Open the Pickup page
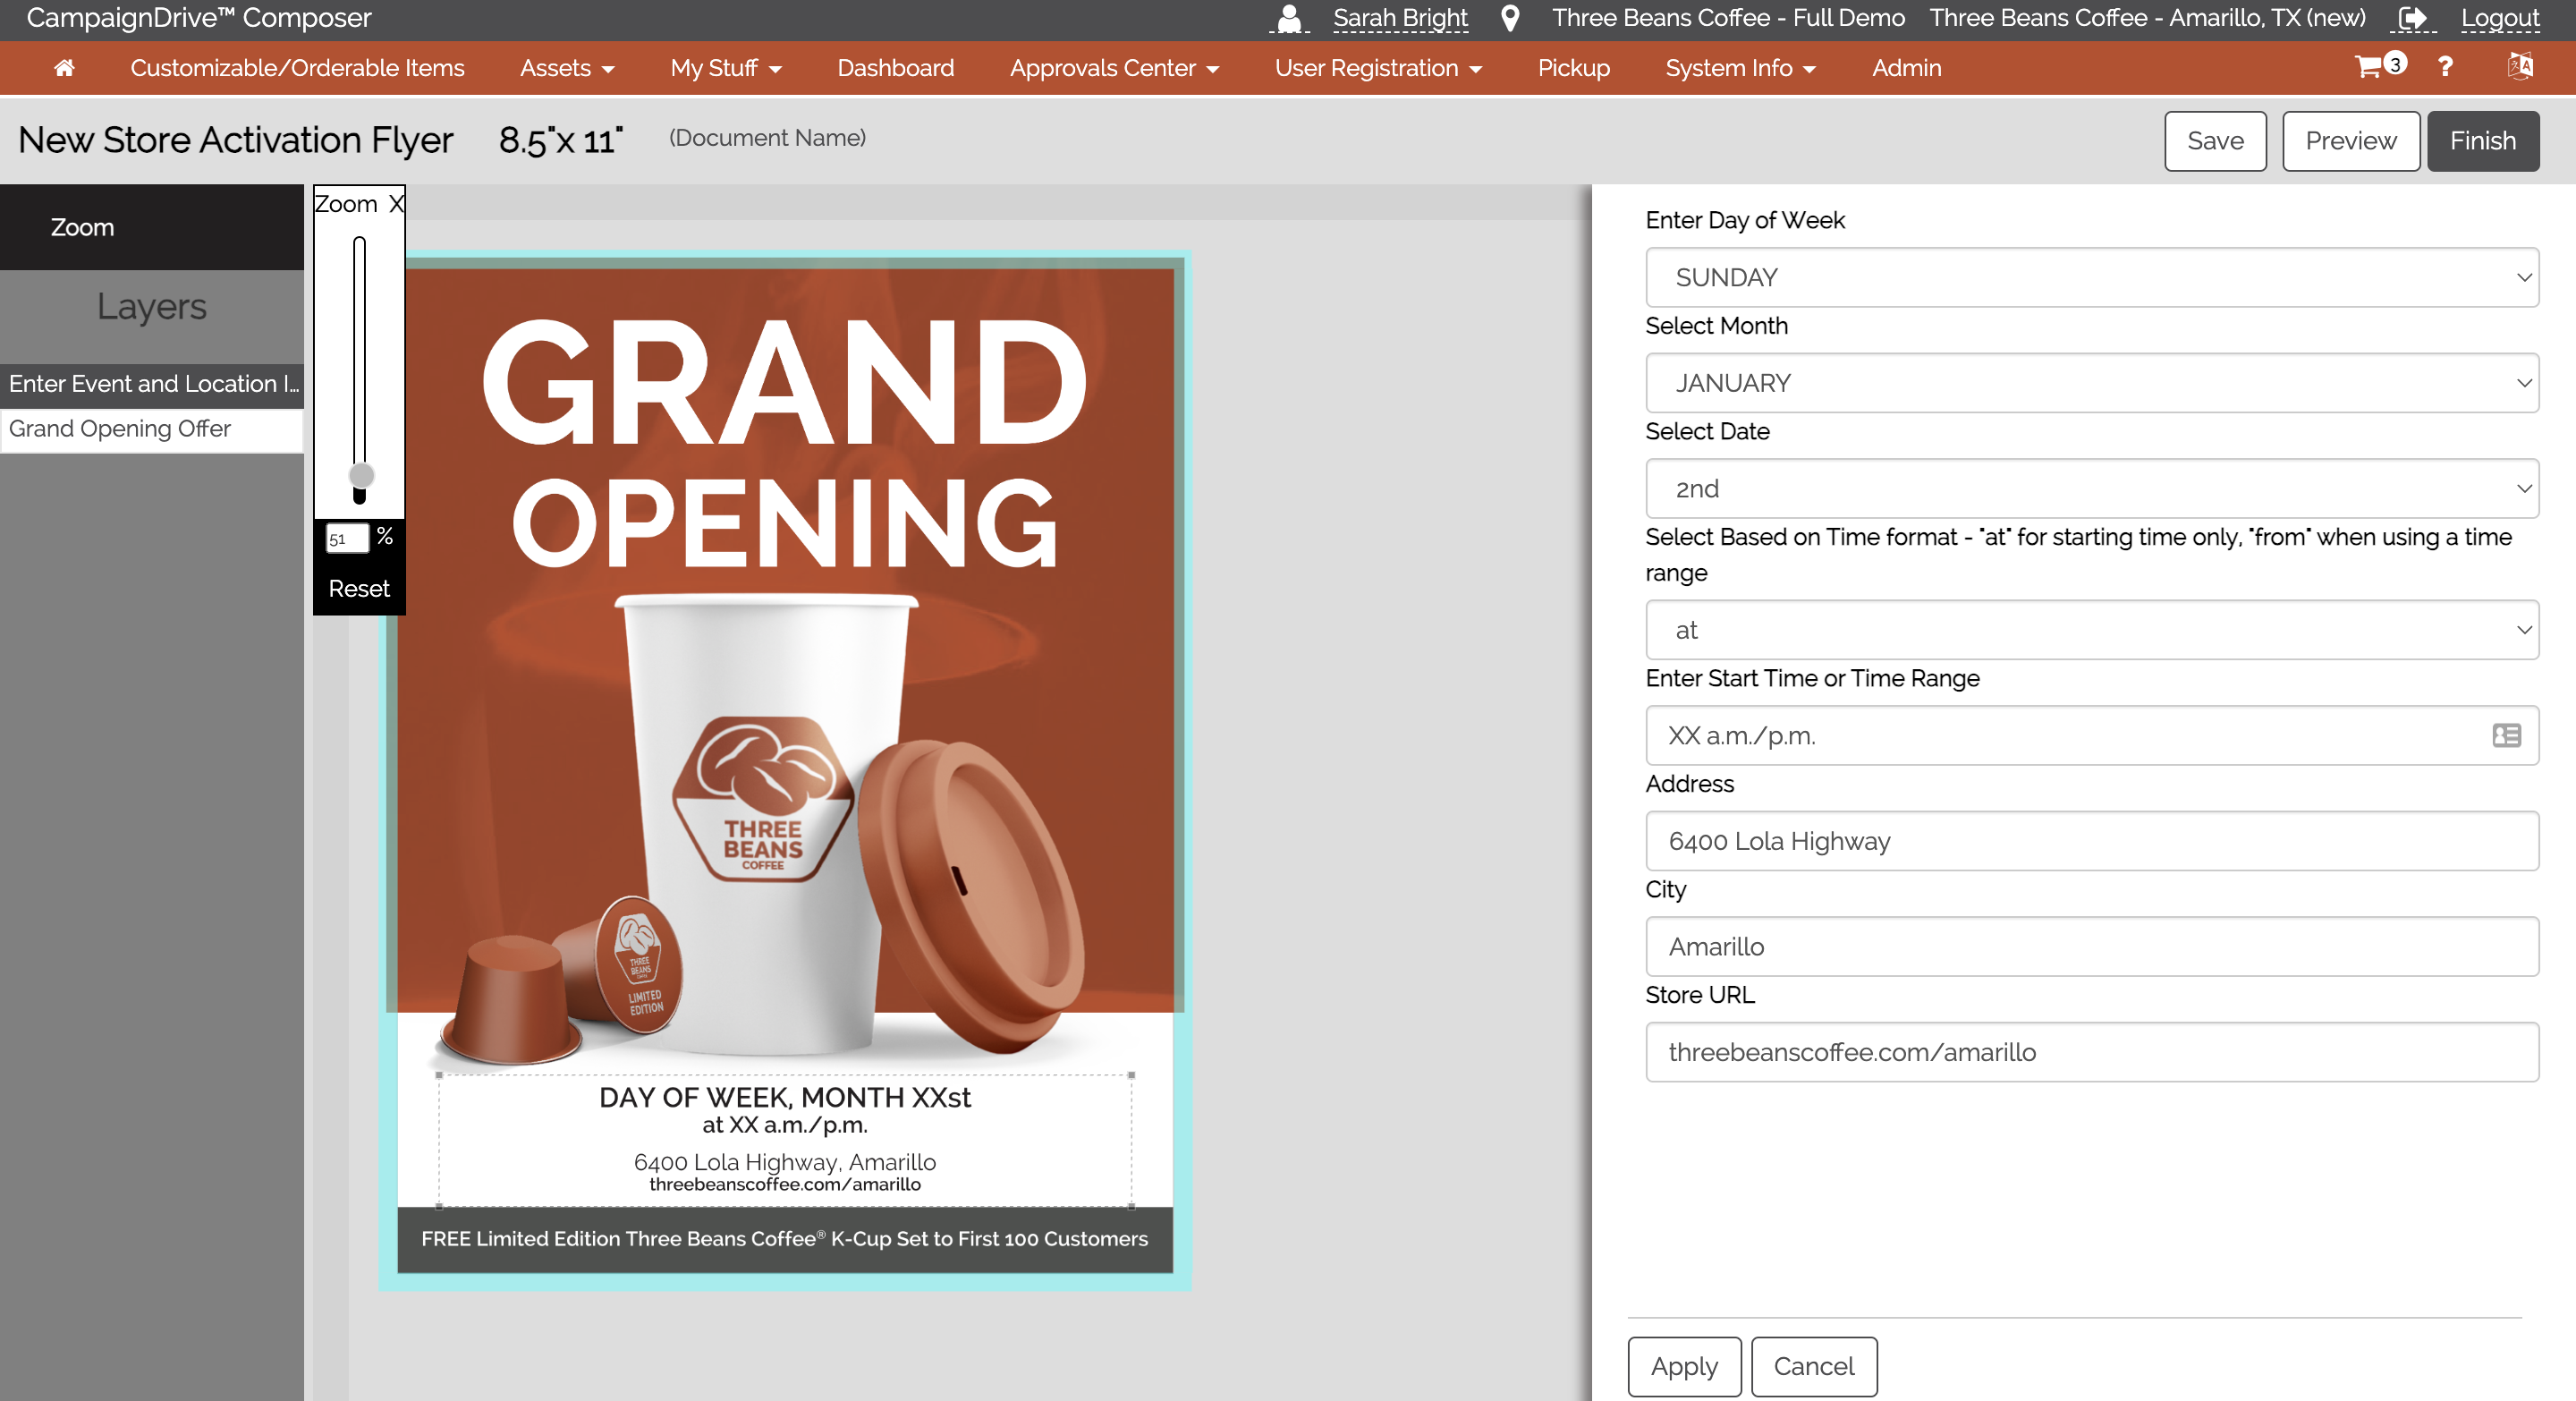The image size is (2576, 1401). click(1573, 68)
